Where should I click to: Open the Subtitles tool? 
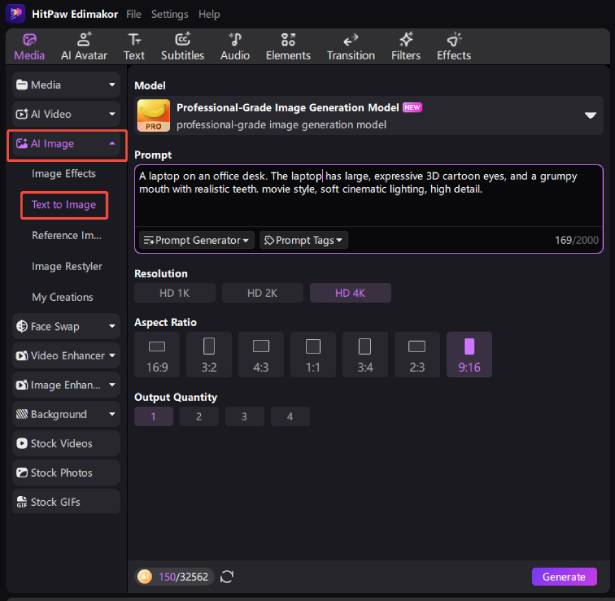click(182, 47)
